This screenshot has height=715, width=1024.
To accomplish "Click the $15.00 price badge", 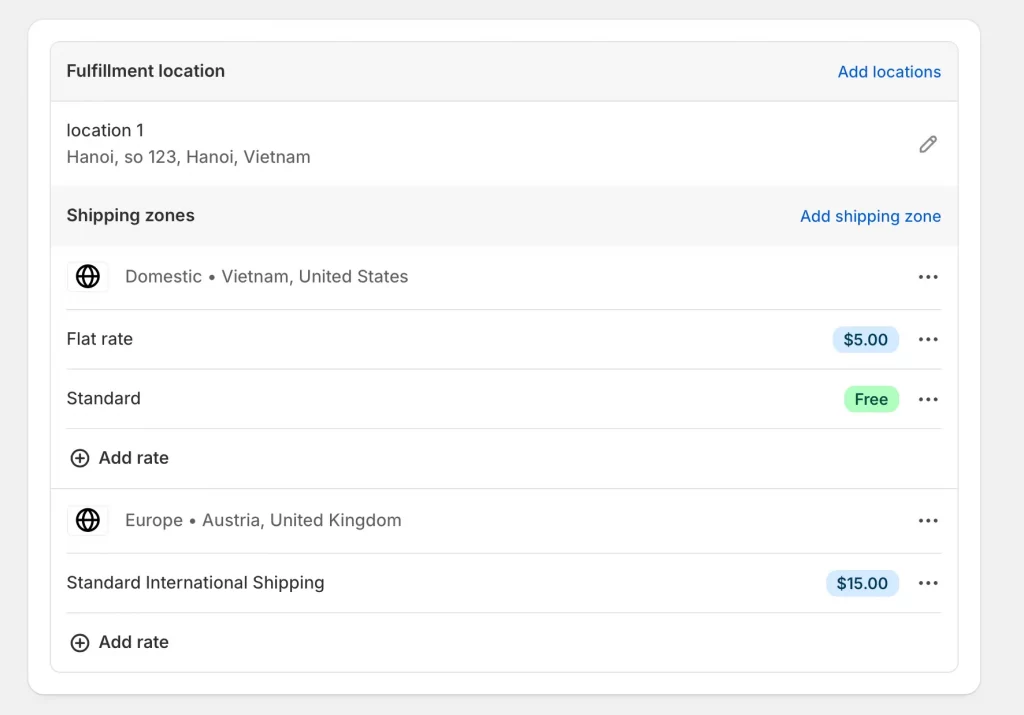I will [x=862, y=584].
